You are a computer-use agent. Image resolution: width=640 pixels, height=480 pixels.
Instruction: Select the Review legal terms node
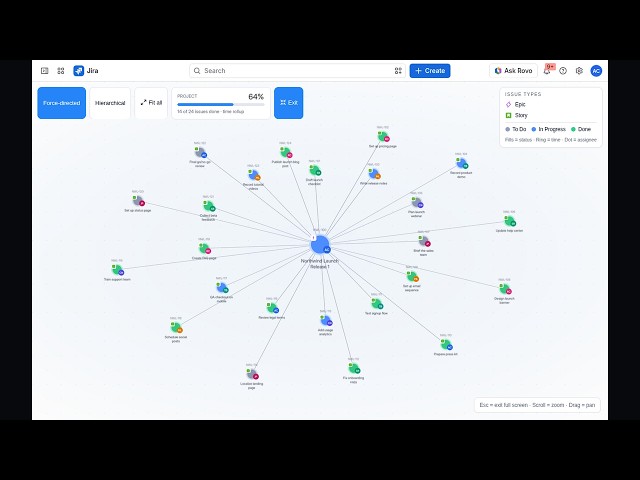[272, 308]
